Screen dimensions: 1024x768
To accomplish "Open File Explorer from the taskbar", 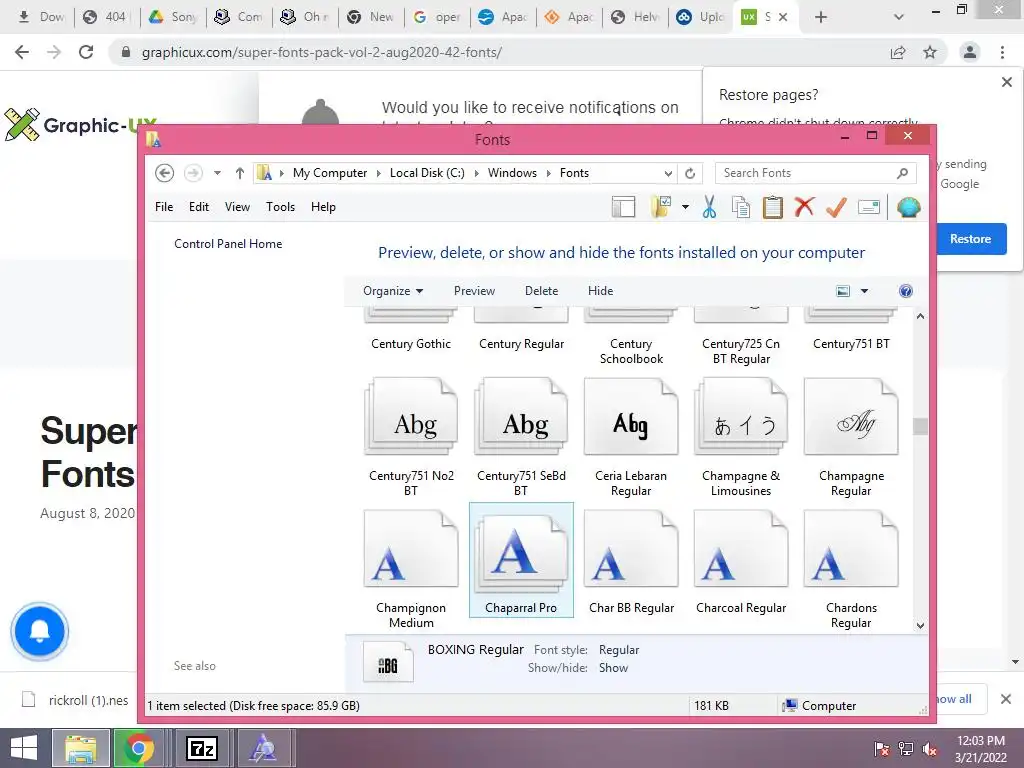I will click(81, 748).
